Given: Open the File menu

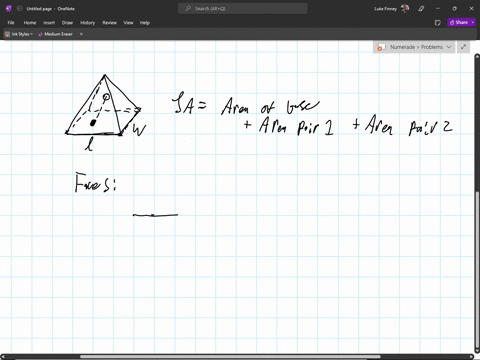Looking at the screenshot, I should pos(11,23).
